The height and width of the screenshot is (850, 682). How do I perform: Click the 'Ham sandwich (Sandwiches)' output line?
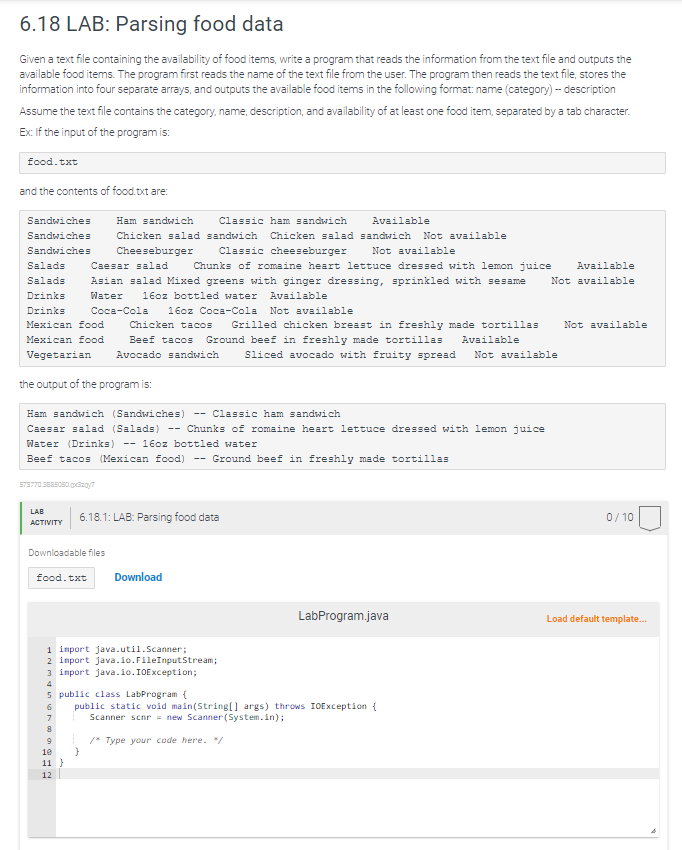coord(184,414)
